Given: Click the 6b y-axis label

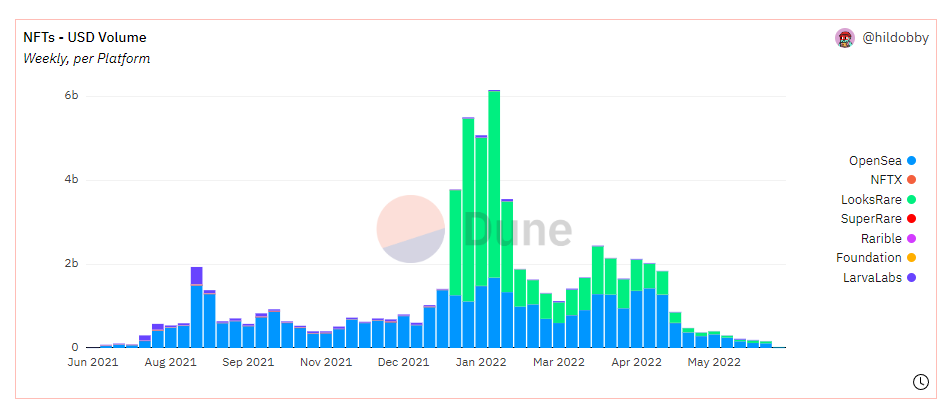Looking at the screenshot, I should [72, 96].
